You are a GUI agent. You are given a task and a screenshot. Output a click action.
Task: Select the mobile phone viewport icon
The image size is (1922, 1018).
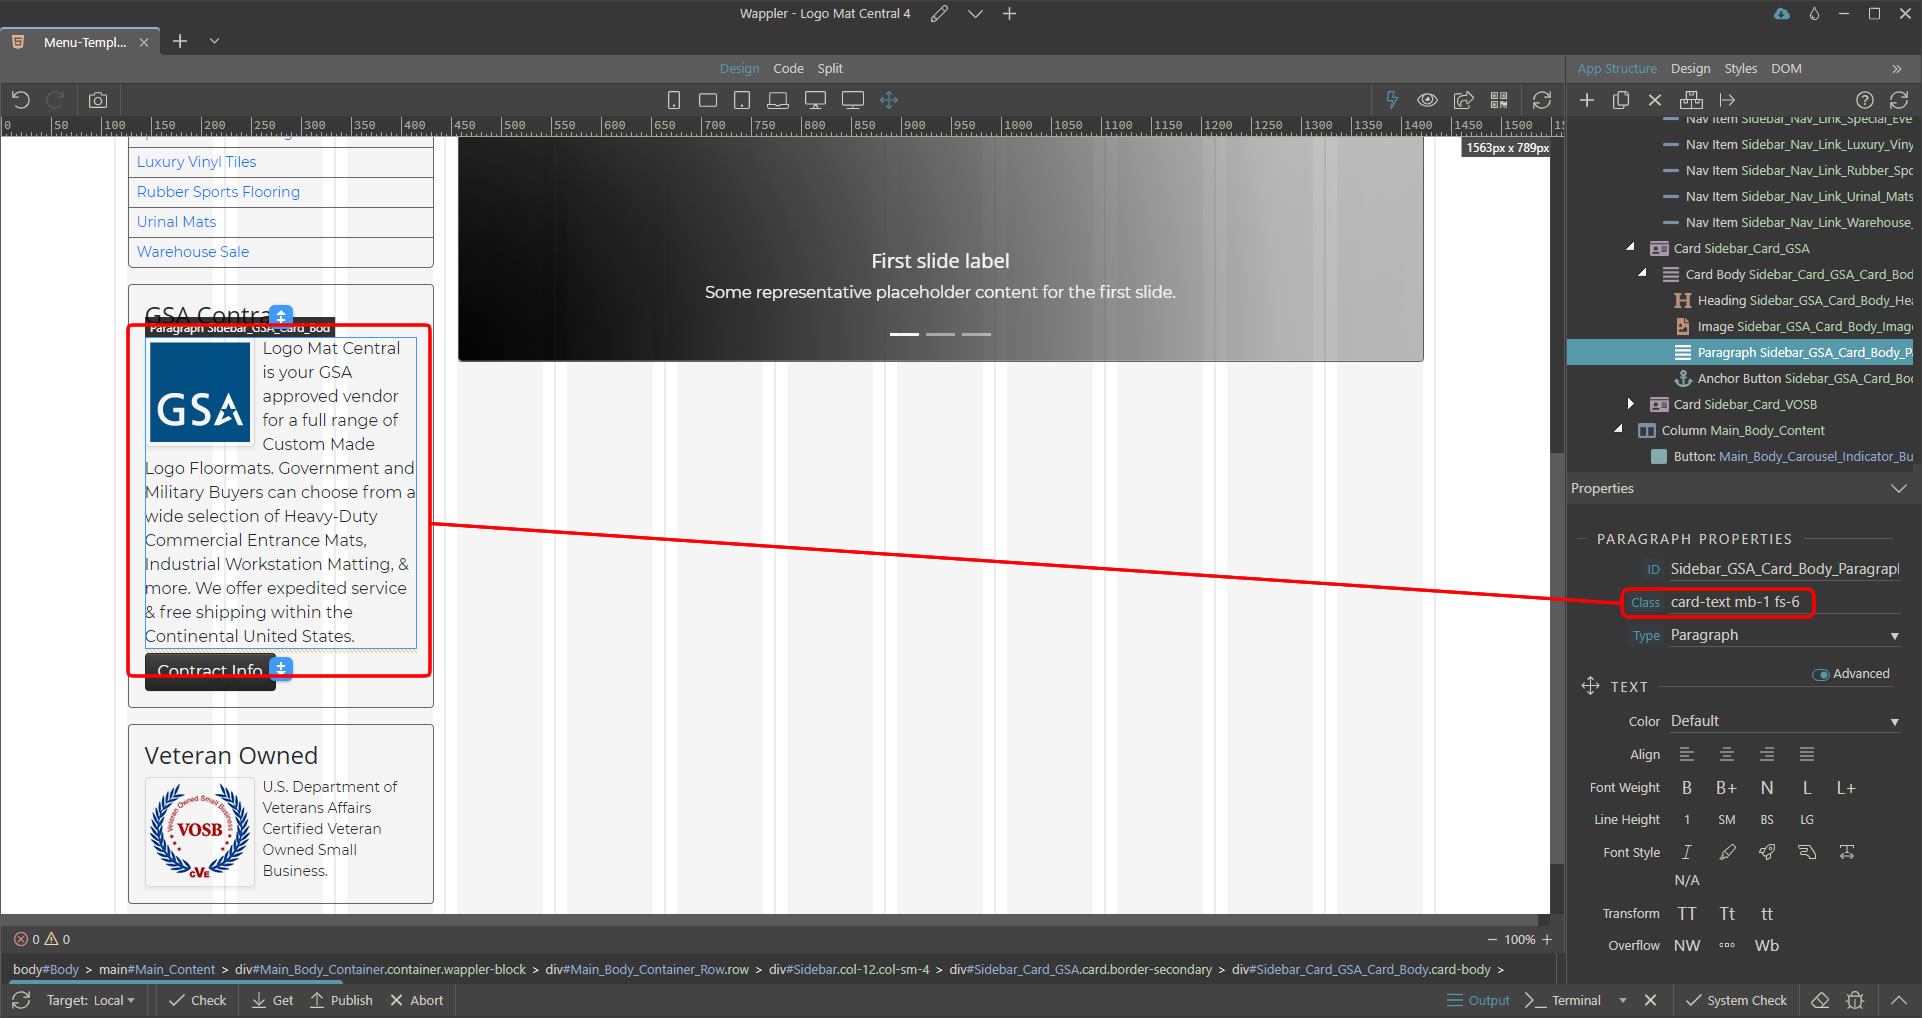point(674,100)
